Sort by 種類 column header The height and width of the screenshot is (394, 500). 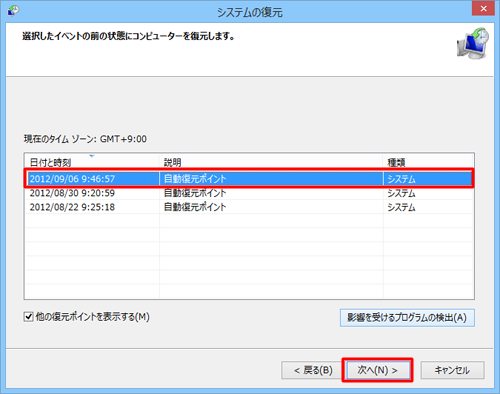click(429, 162)
